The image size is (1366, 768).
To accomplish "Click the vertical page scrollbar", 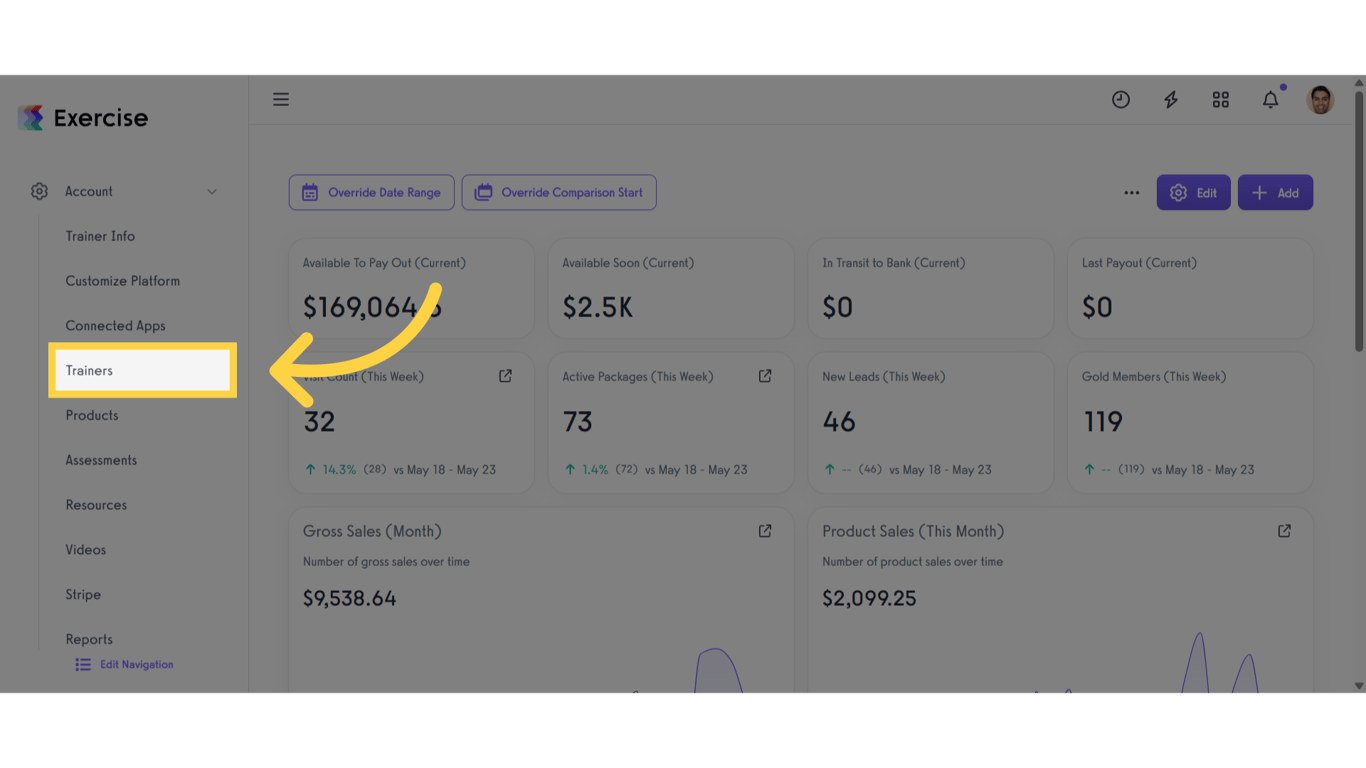I will tap(1358, 220).
